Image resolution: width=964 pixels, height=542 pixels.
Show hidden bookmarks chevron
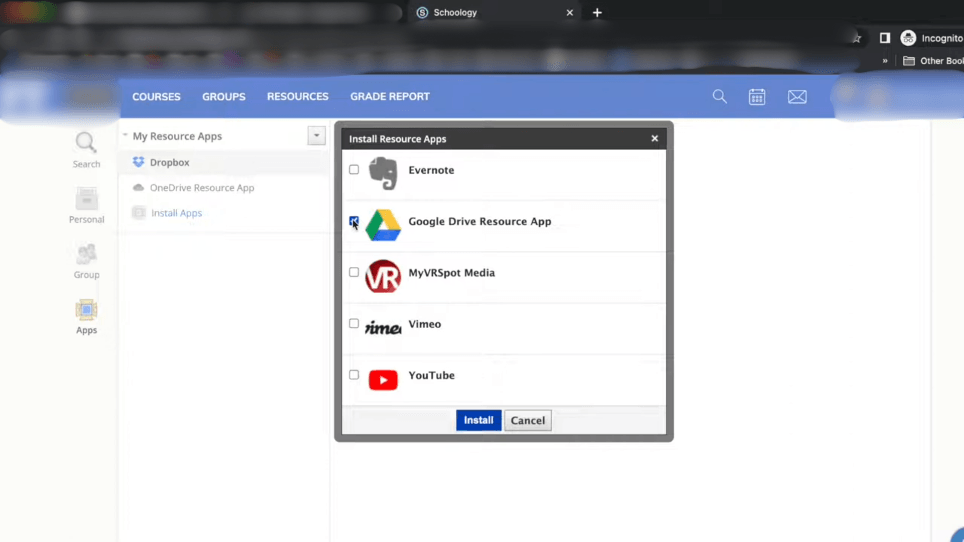pyautogui.click(x=885, y=61)
